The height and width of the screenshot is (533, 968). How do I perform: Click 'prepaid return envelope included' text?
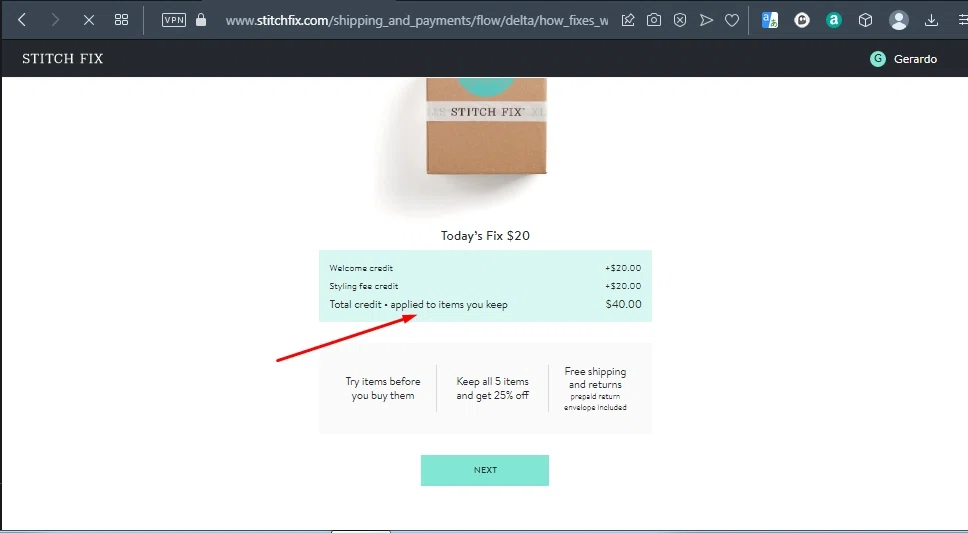coord(595,401)
